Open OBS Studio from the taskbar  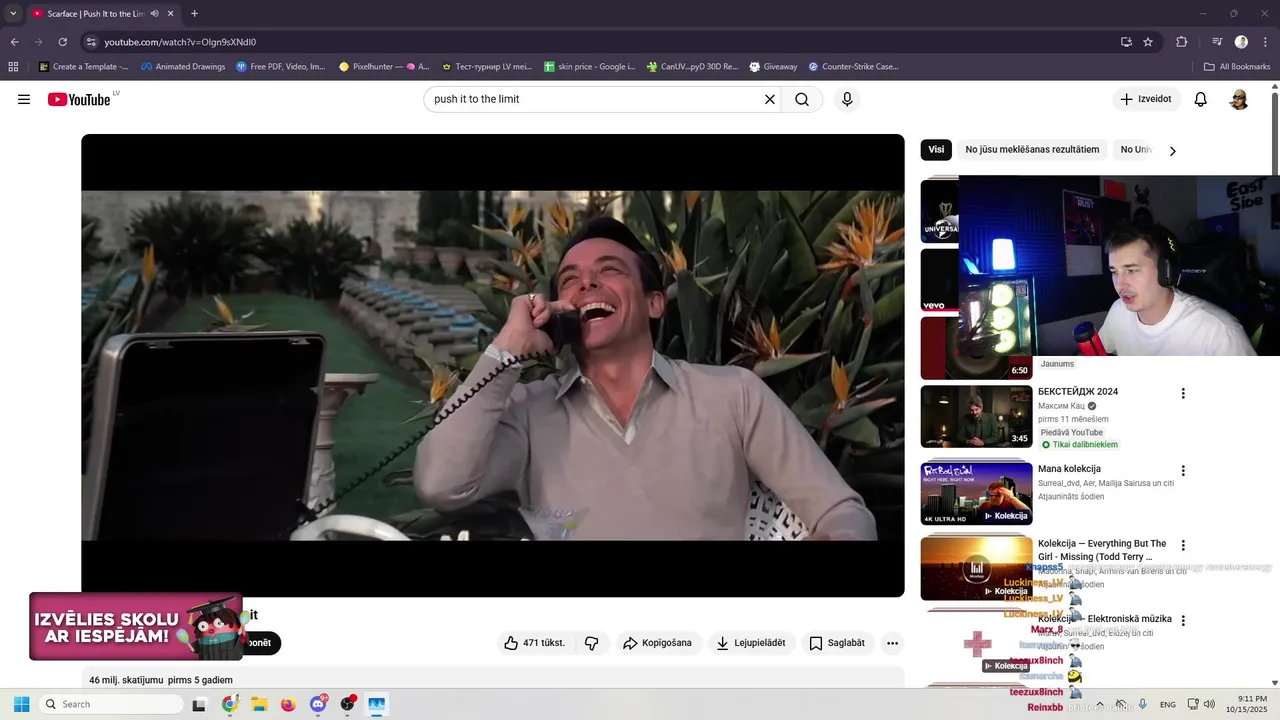(347, 704)
